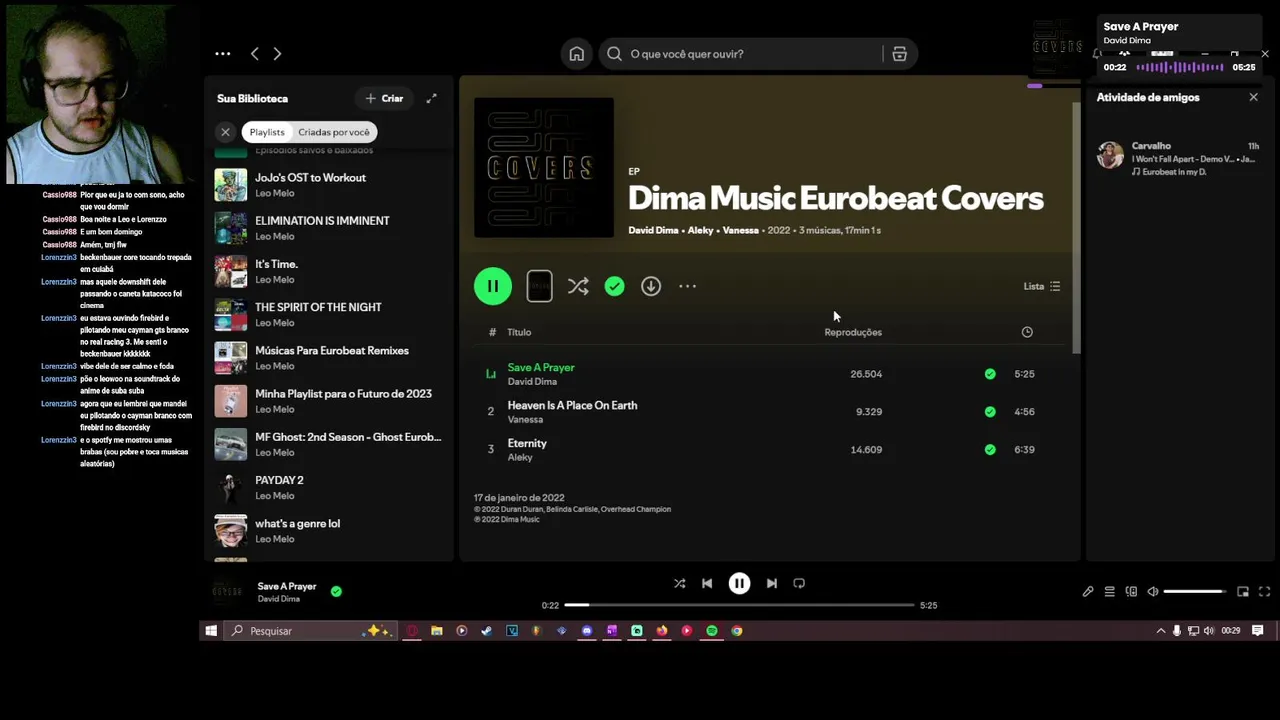Download the EP with the arrow icon
Image resolution: width=1280 pixels, height=720 pixels.
pos(651,286)
